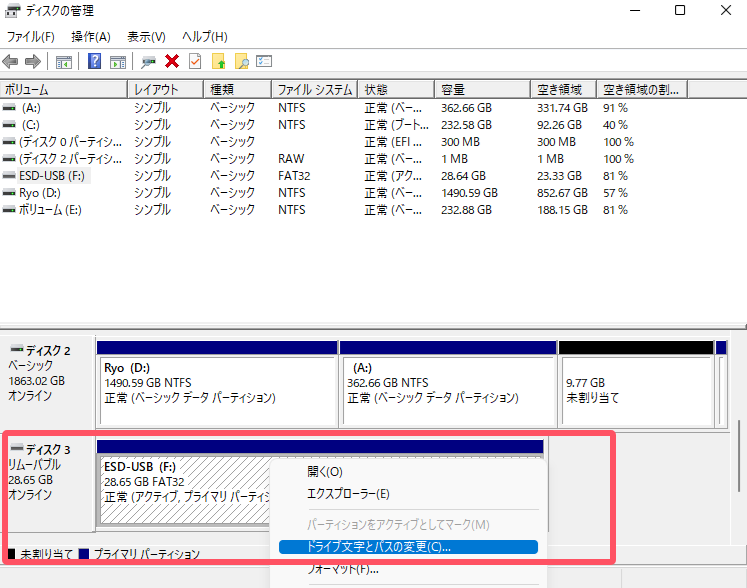Click the magnifier search folder icon
The image size is (747, 588).
point(241,62)
